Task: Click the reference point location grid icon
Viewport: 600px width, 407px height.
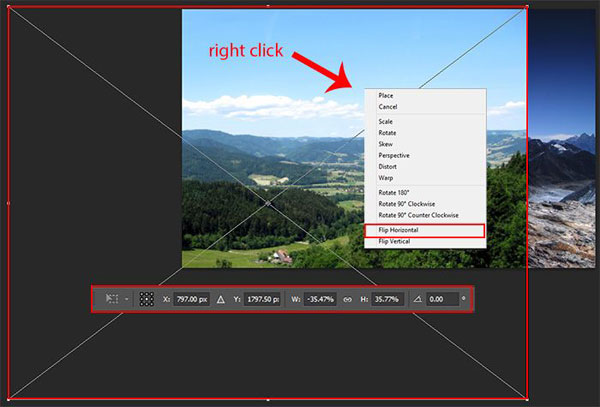Action: click(x=146, y=298)
